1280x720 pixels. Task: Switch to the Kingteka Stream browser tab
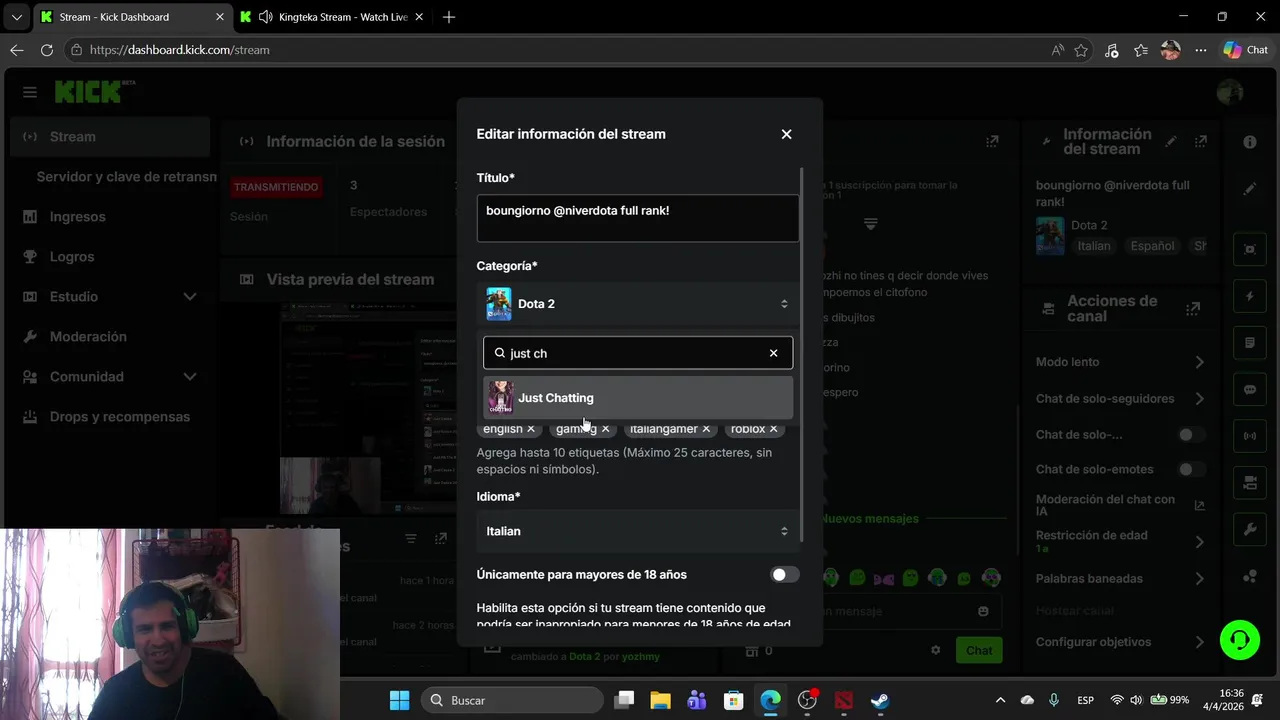click(x=332, y=17)
